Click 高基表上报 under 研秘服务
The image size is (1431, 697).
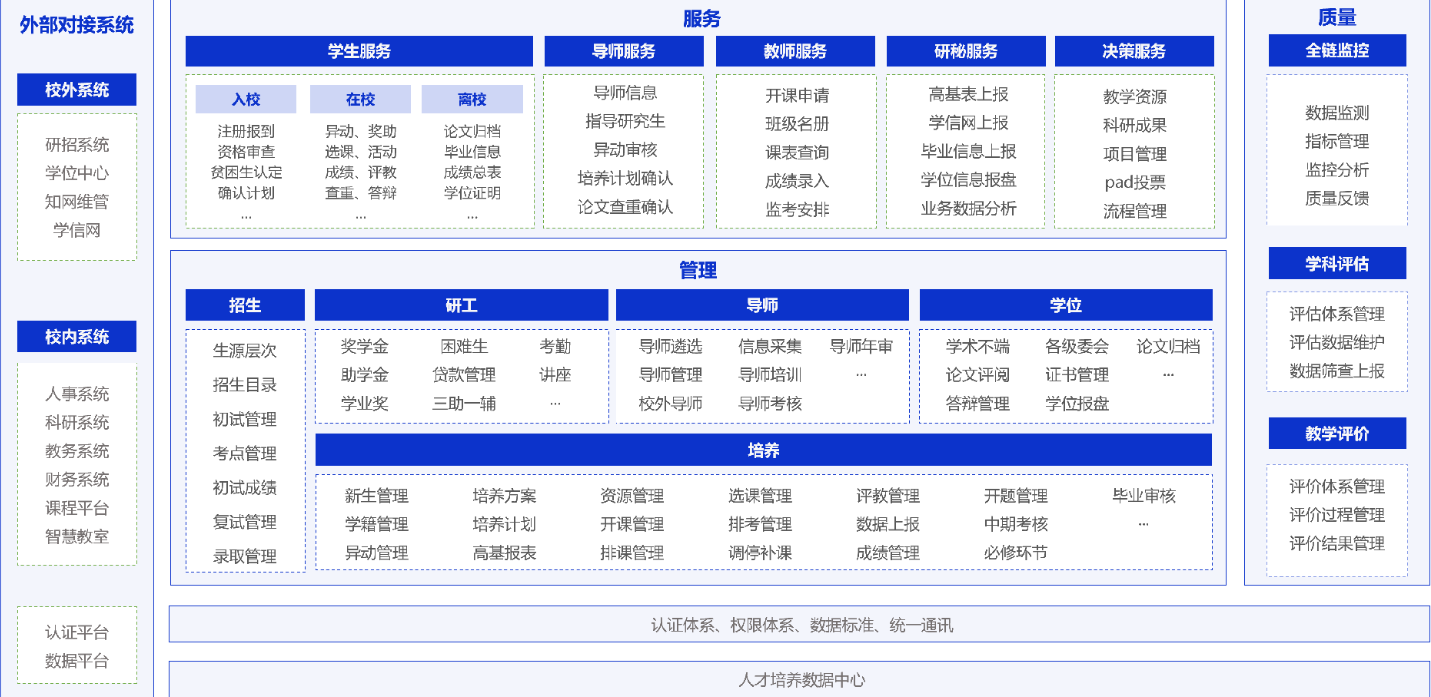(967, 94)
